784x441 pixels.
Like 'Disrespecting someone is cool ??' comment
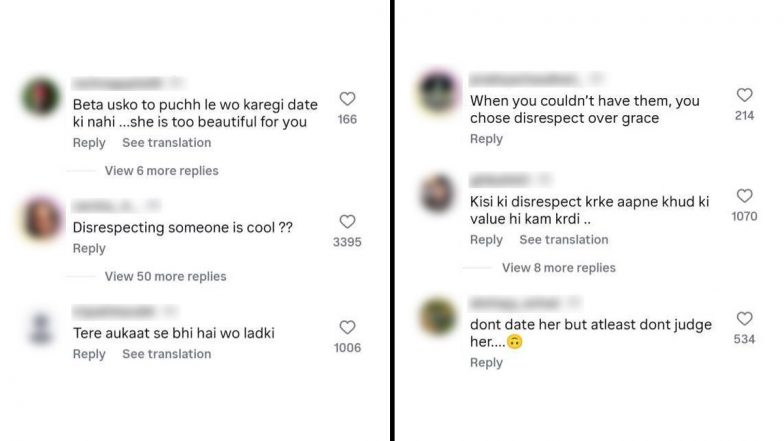[347, 222]
